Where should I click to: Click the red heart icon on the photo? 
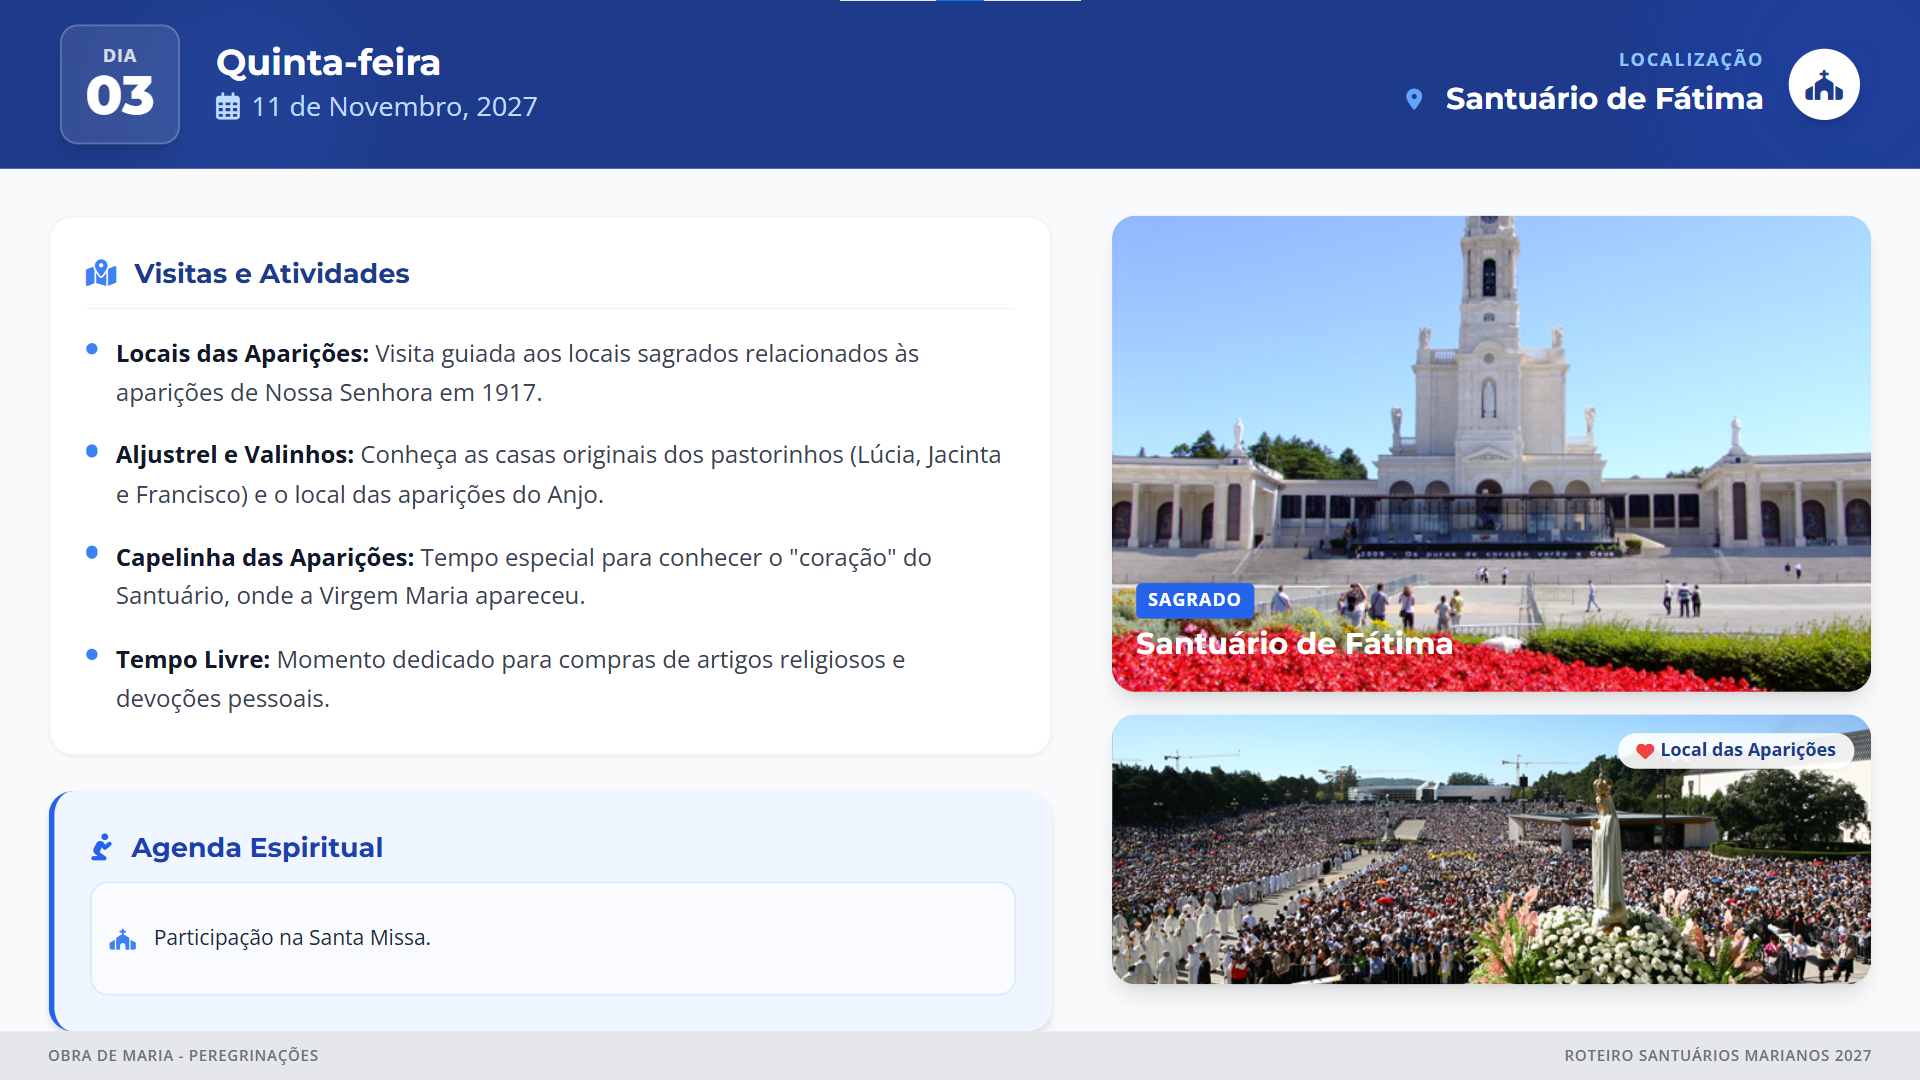pos(1644,750)
